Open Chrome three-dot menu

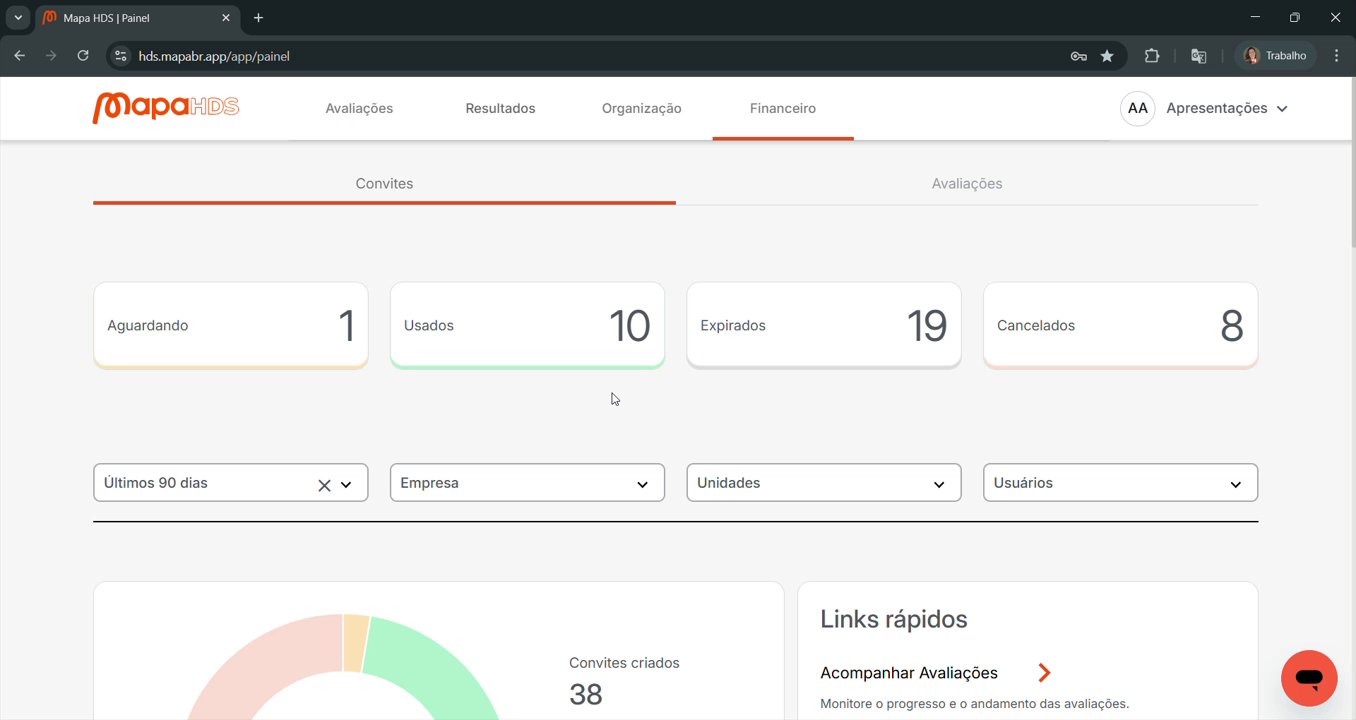coord(1337,56)
